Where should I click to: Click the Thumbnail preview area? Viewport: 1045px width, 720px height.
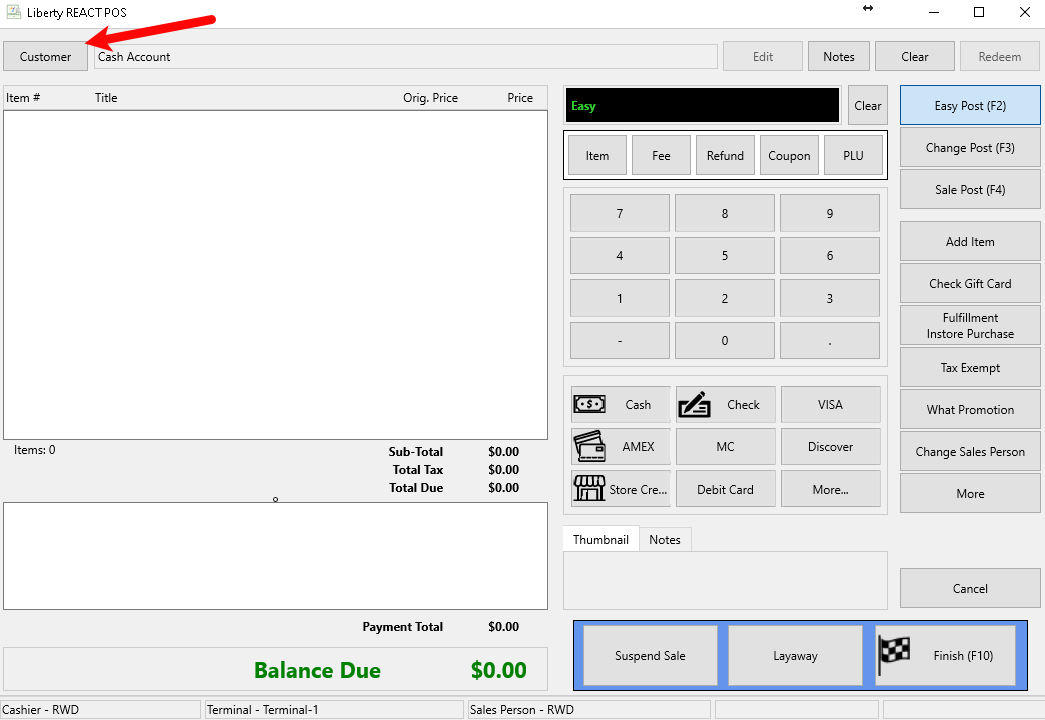pos(725,580)
